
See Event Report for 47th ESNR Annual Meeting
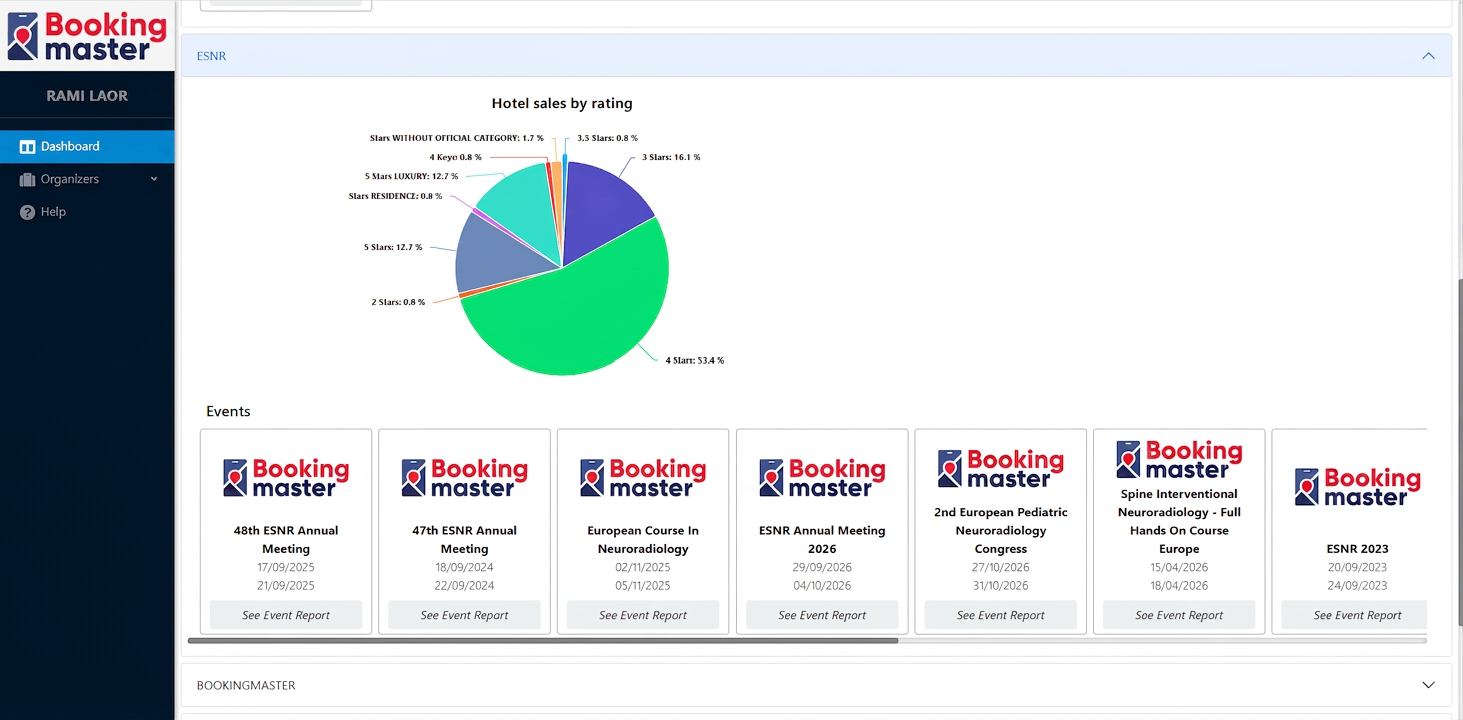point(464,615)
